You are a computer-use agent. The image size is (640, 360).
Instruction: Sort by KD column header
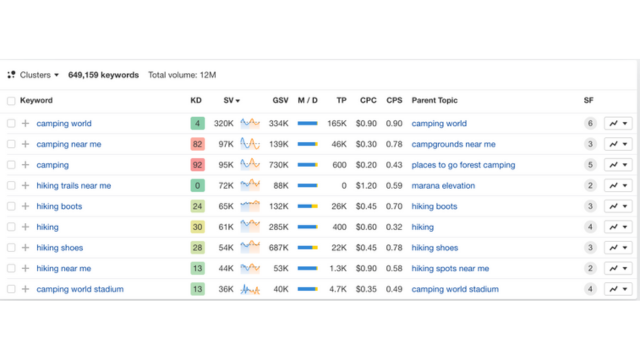point(196,100)
